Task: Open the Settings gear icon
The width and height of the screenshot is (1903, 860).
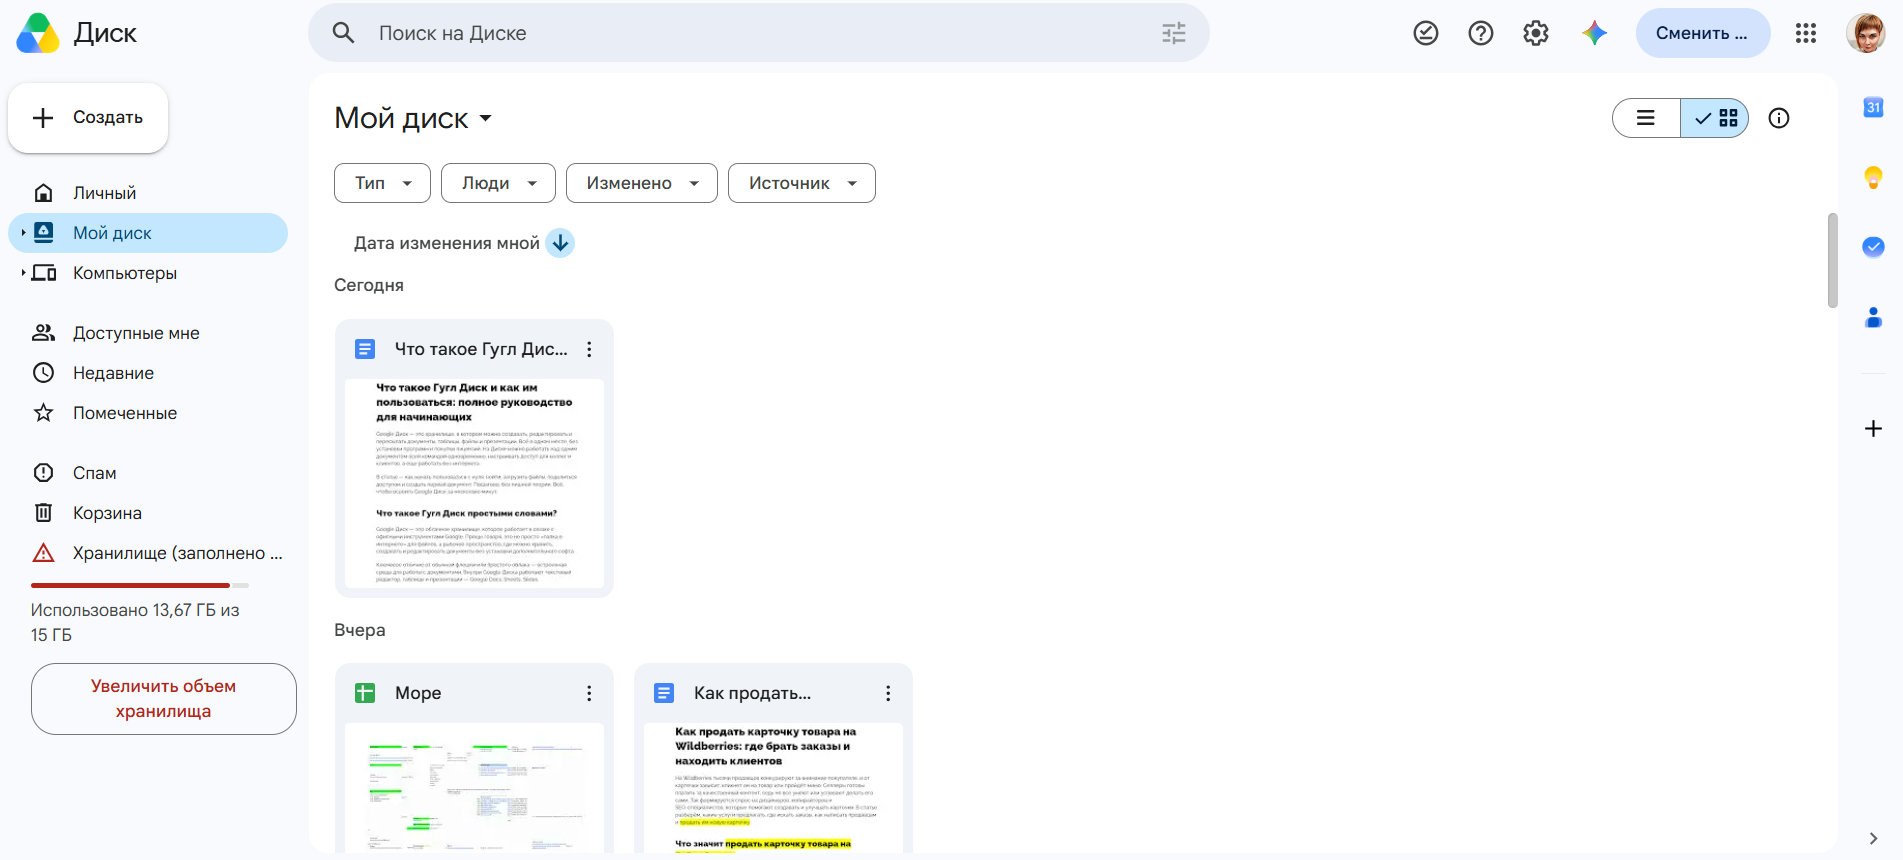Action: 1536,33
